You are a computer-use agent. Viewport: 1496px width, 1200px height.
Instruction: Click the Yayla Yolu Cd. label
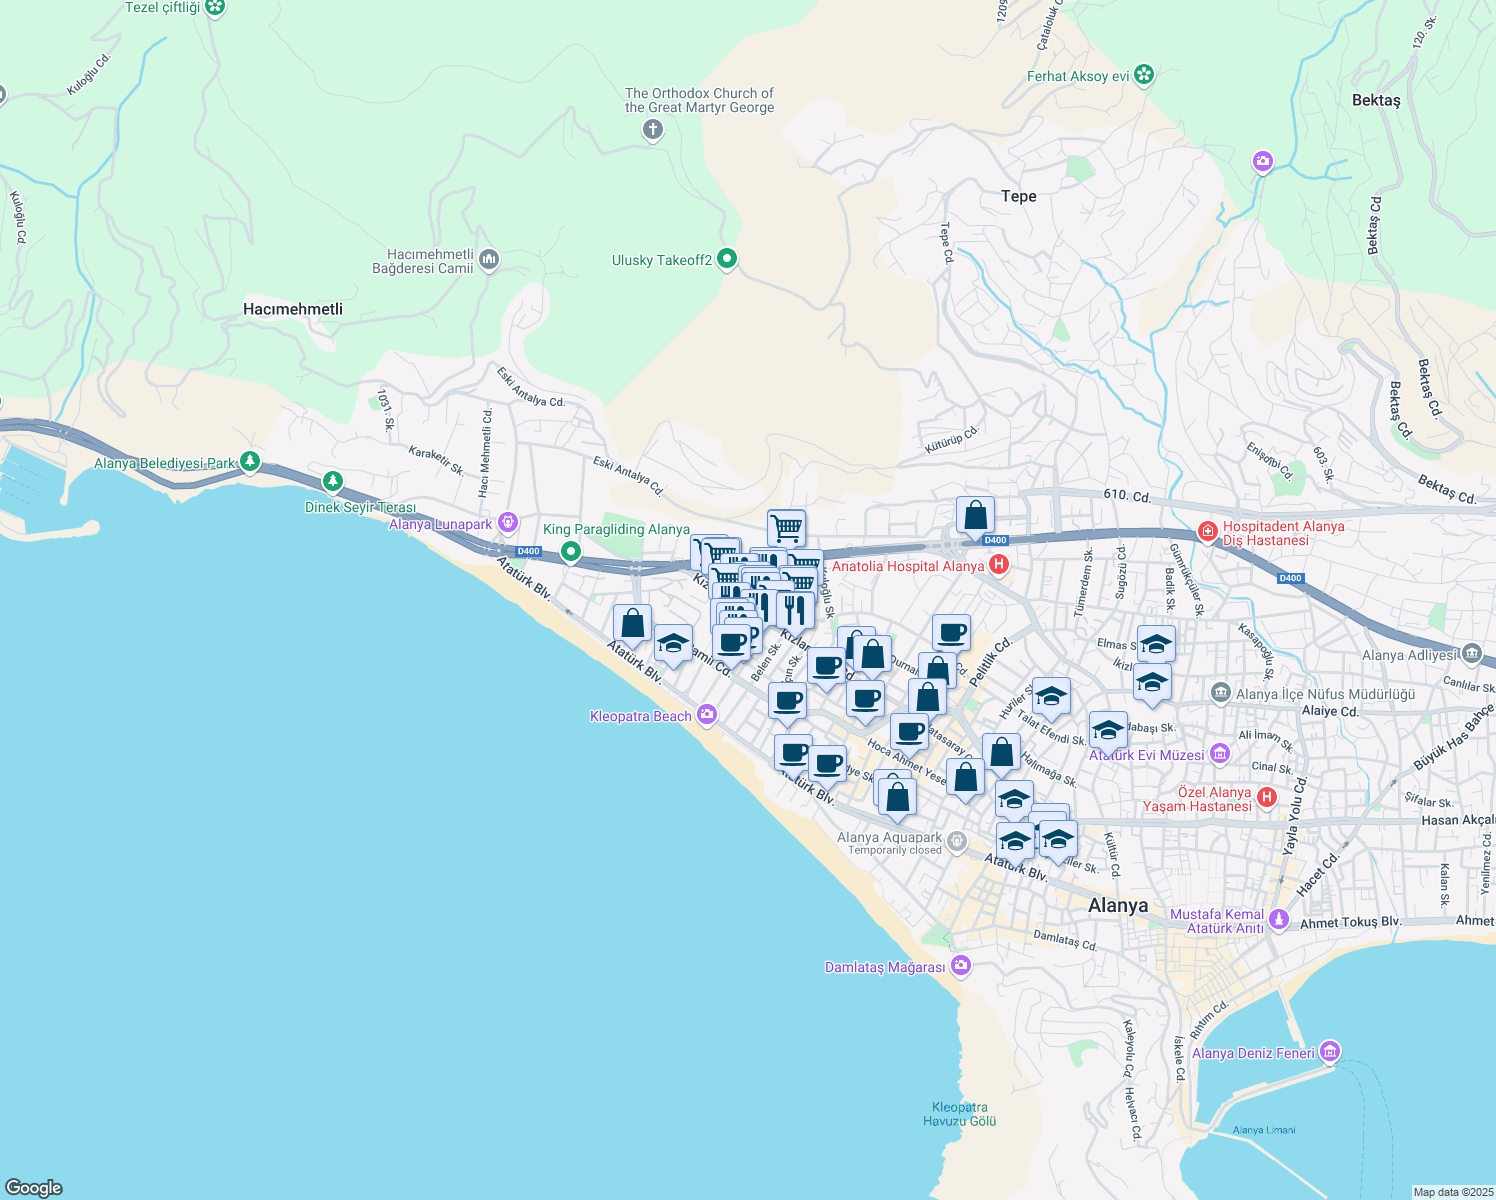point(1296,815)
